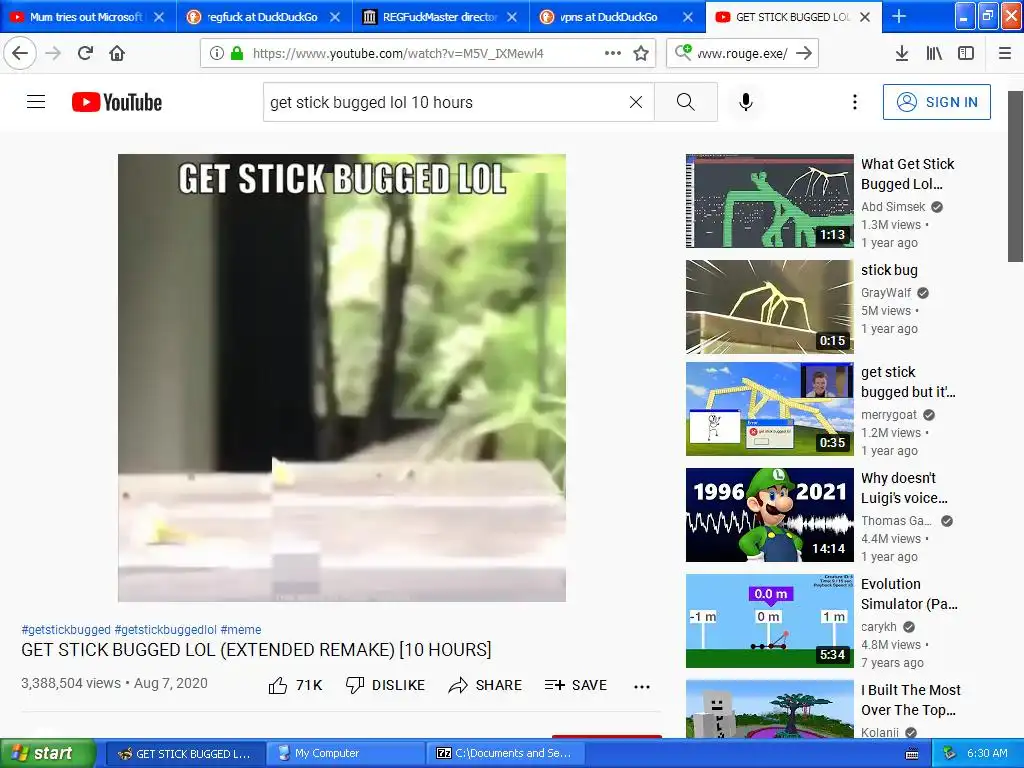Share the video

(485, 685)
